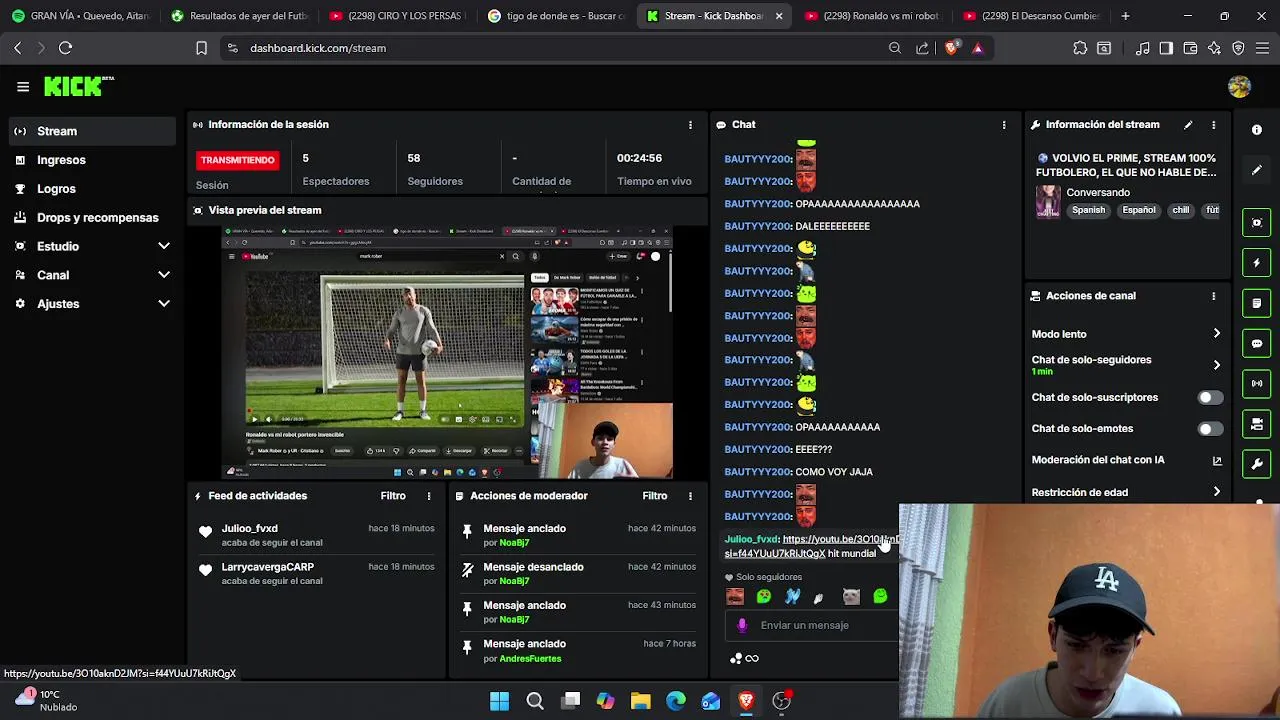Click the pencil icon in right sidebar

[x=1257, y=170]
